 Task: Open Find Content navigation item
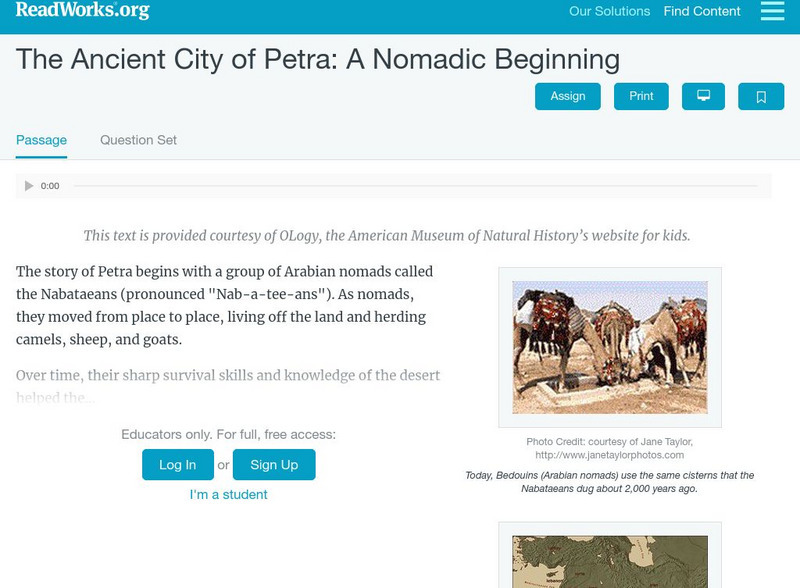pos(702,12)
